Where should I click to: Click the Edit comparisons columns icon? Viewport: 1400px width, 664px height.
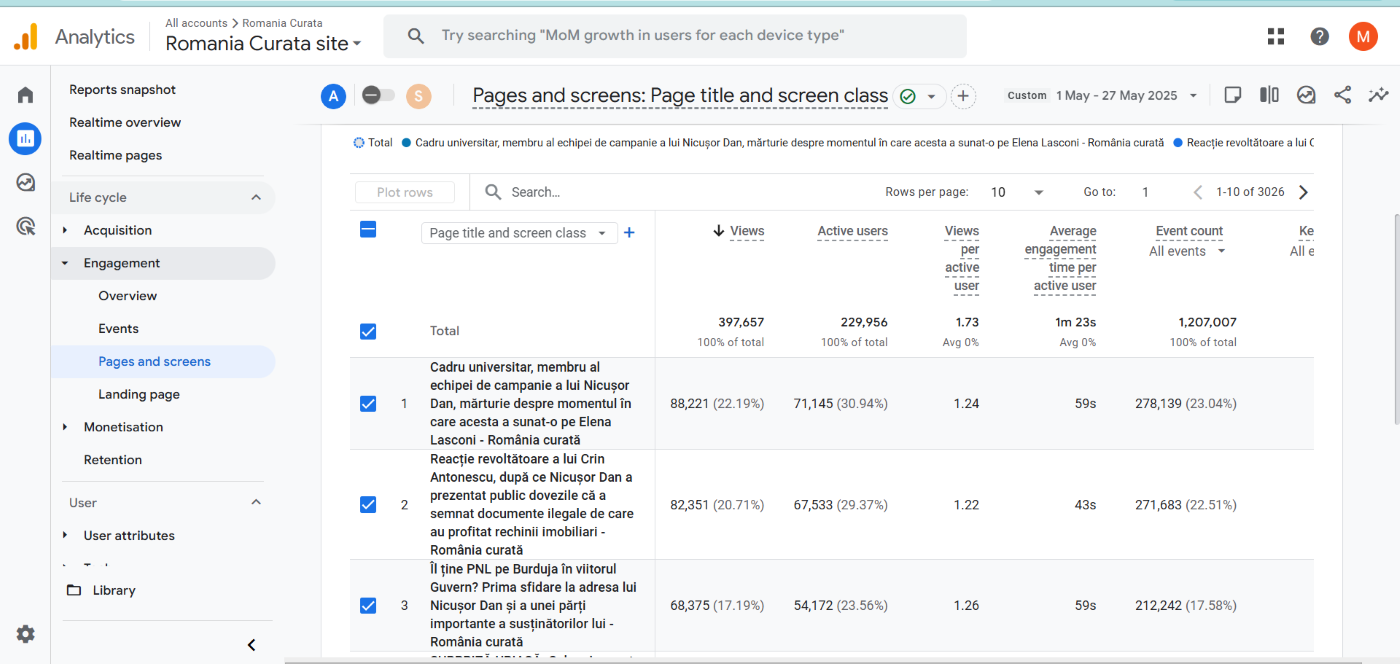(x=1269, y=95)
